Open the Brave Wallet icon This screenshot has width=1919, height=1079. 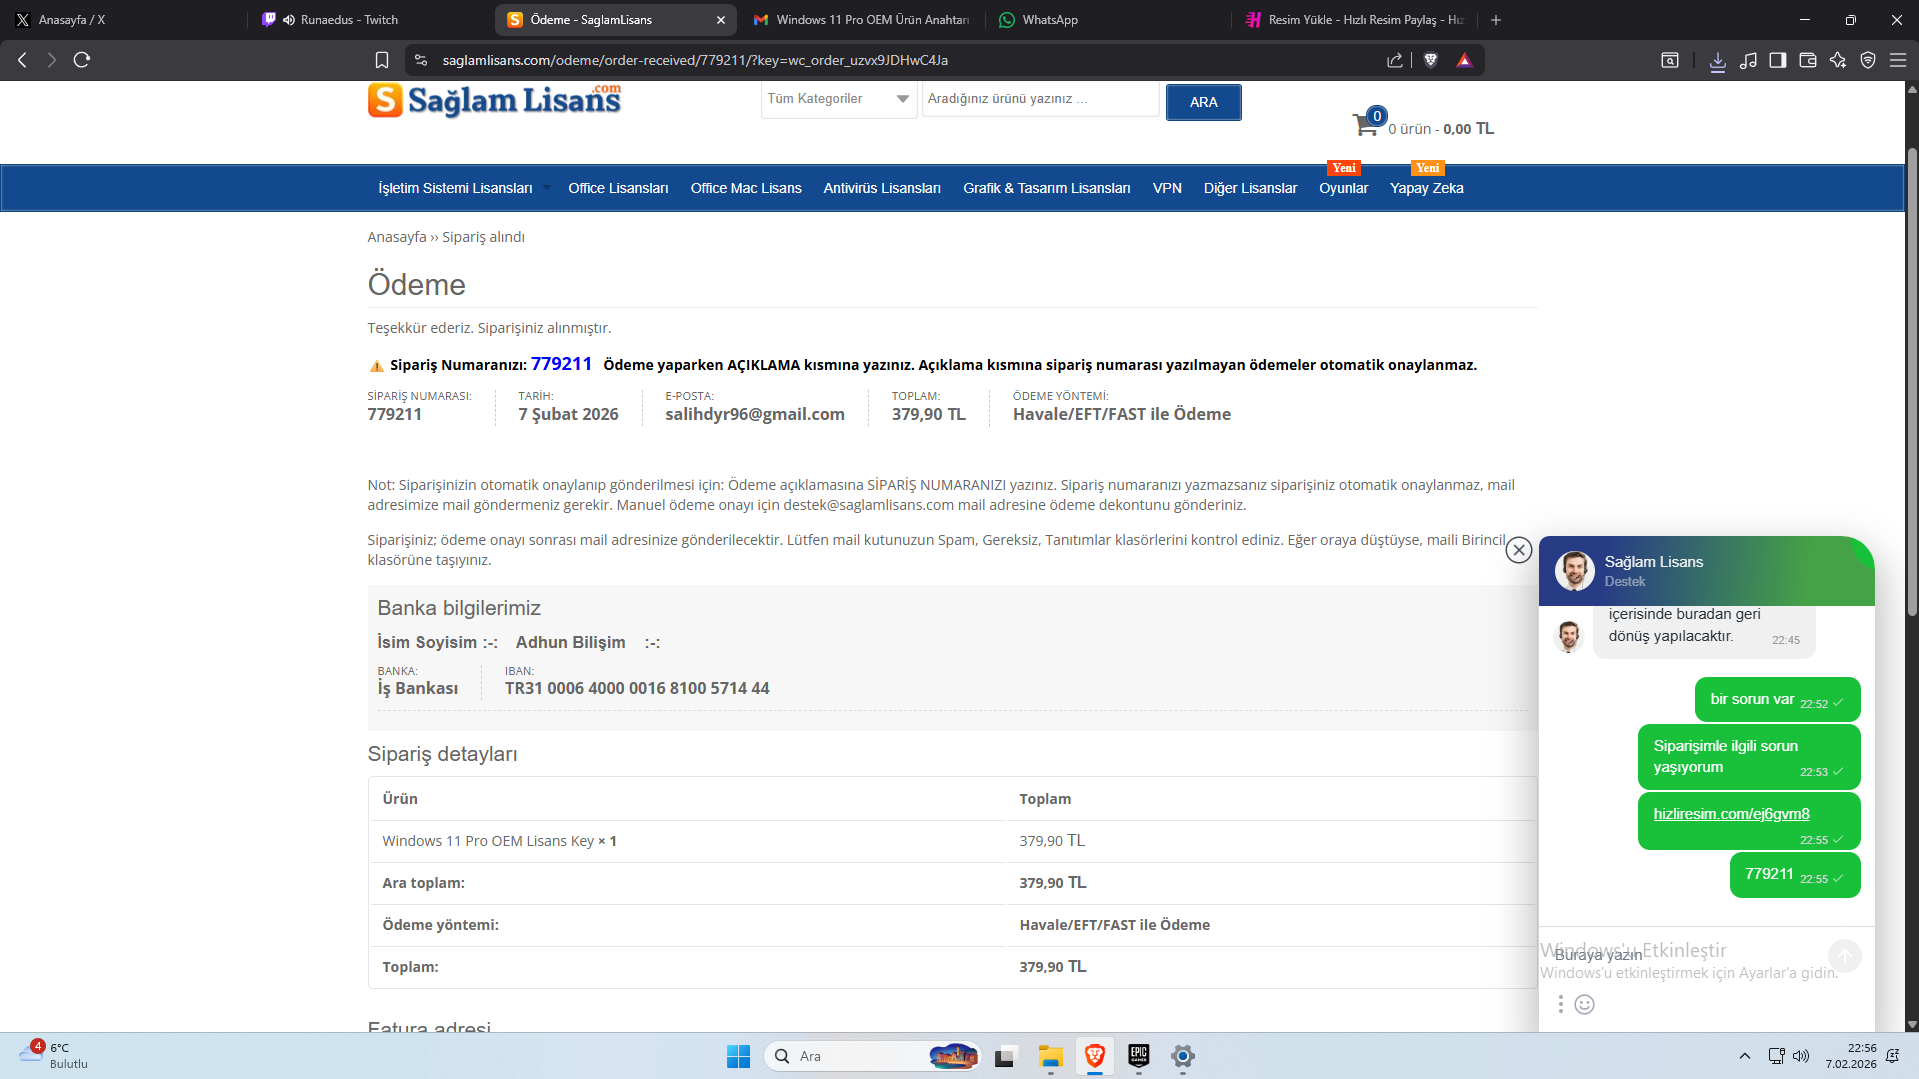[1808, 60]
